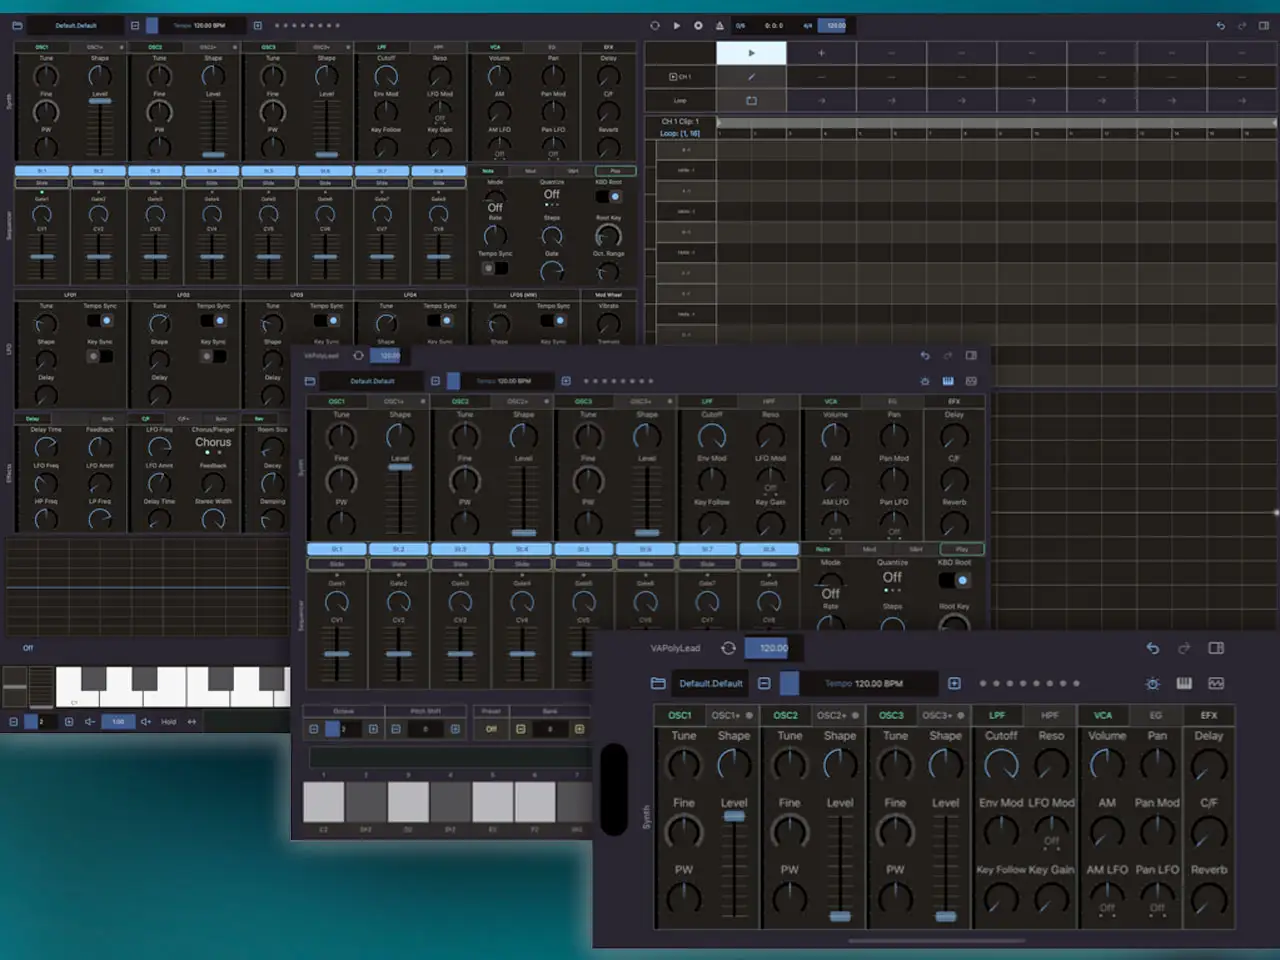Click St.1 step button in top-left sequencer
Viewport: 1280px width, 960px height.
[42, 171]
